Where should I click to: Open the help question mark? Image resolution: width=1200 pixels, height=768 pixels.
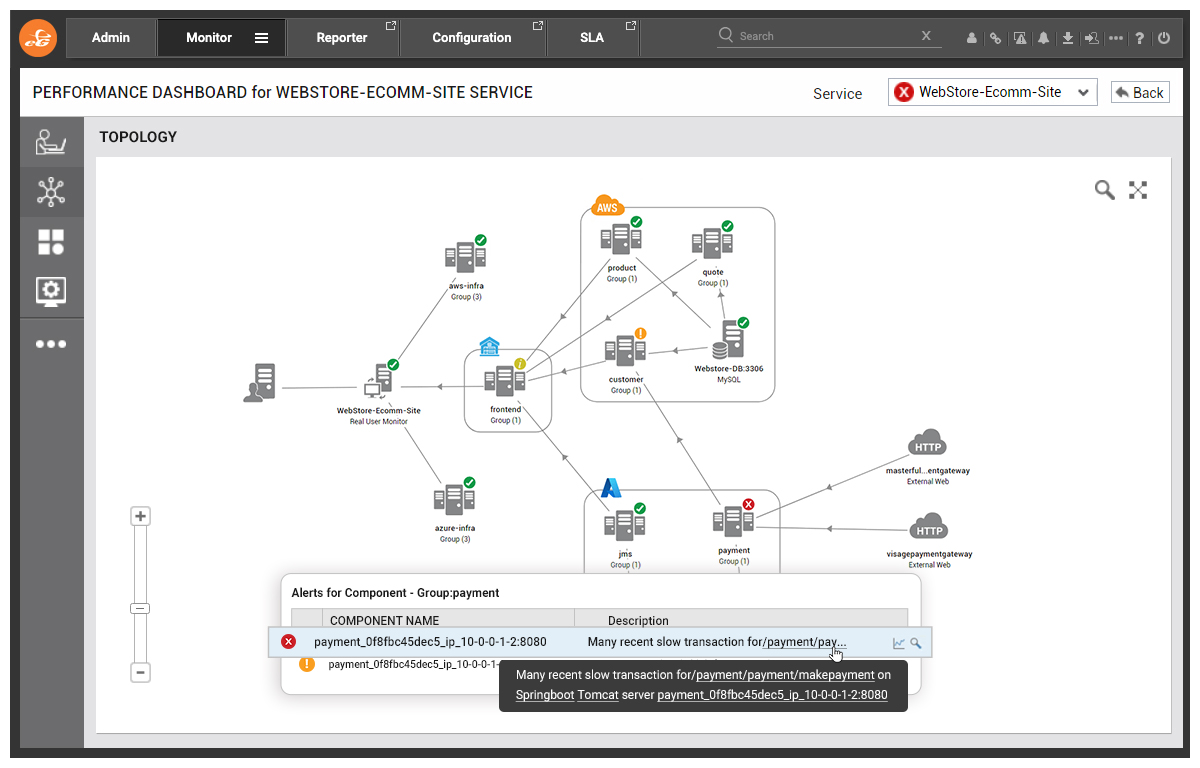[x=1140, y=38]
